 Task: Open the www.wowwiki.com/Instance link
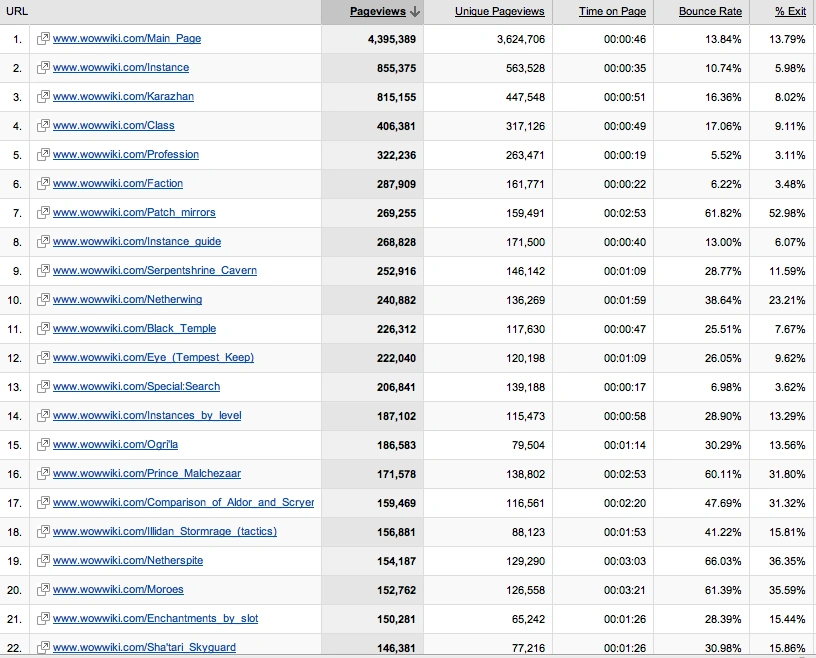pos(121,68)
